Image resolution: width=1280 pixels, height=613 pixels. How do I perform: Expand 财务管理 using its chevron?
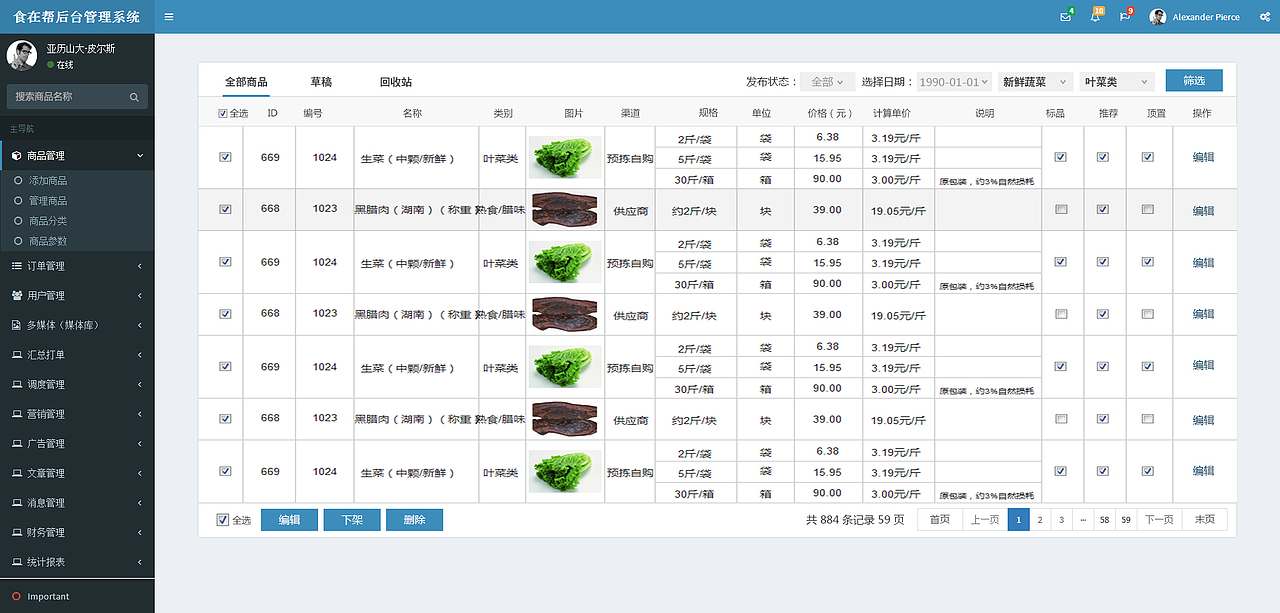(x=140, y=532)
